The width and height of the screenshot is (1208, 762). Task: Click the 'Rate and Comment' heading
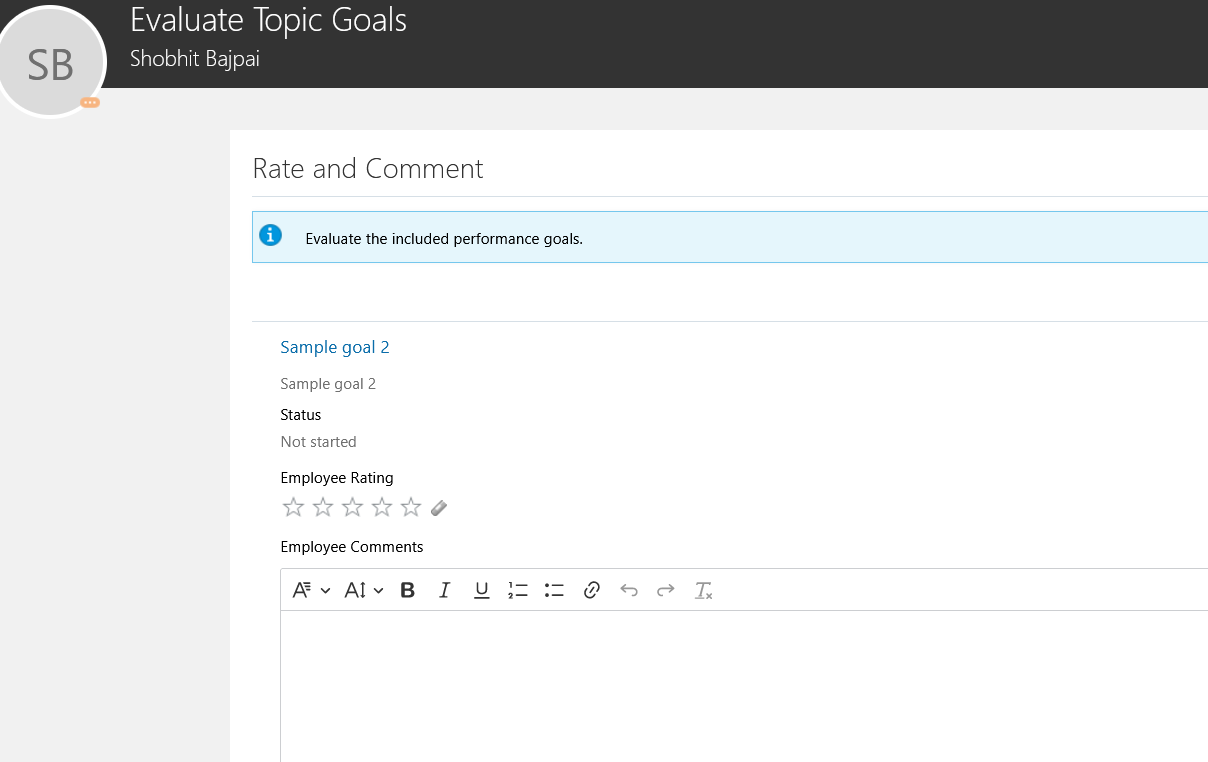[367, 168]
